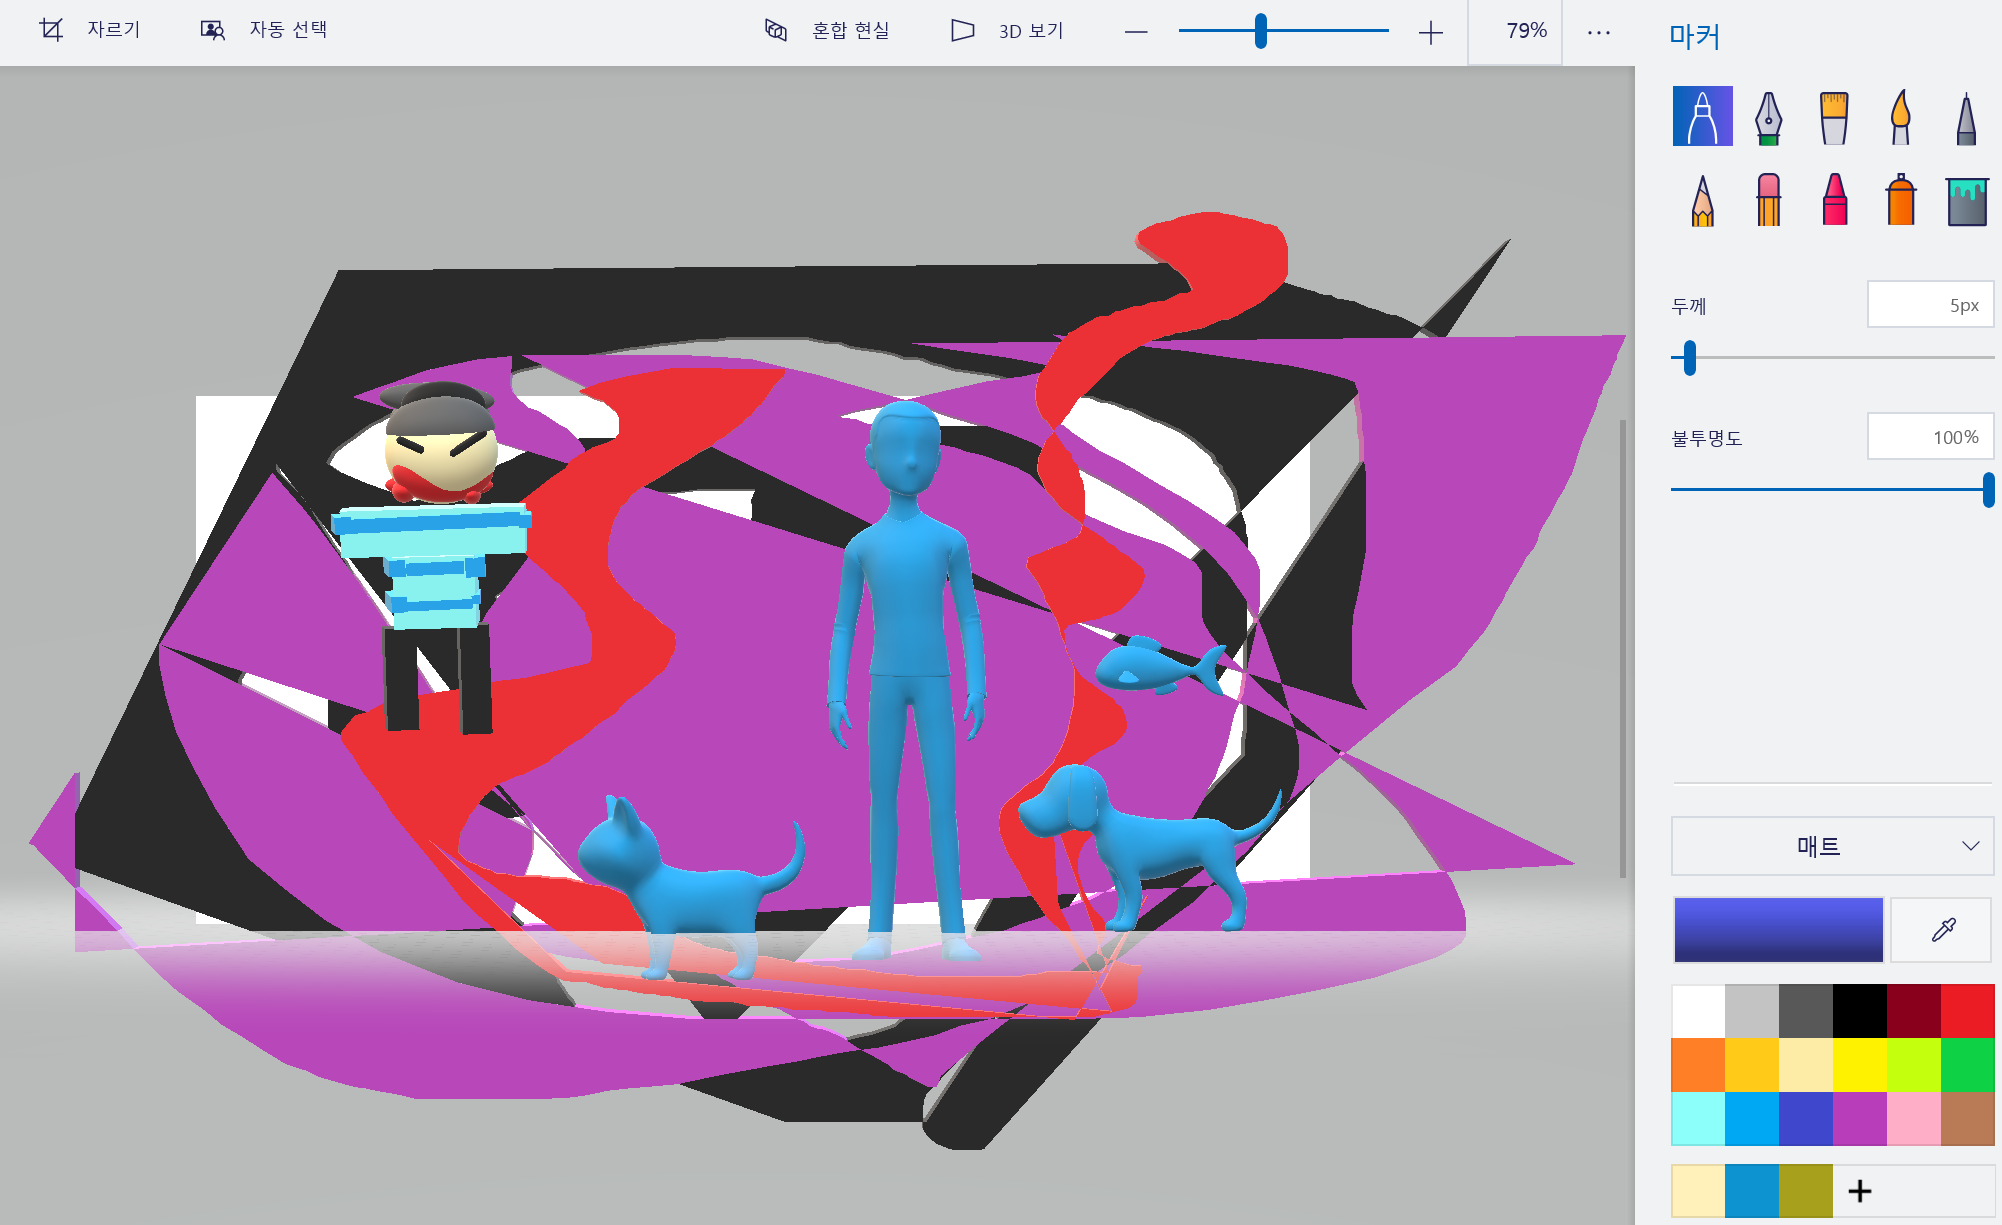Select the Fill bucket tool
The image size is (2002, 1225).
1966,200
